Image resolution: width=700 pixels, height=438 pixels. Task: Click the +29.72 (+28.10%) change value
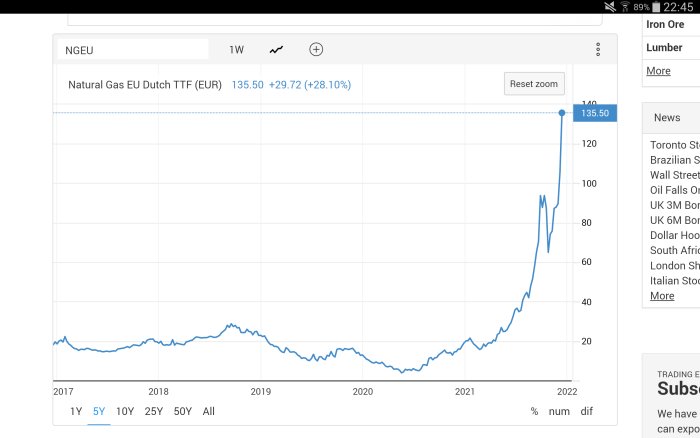[x=310, y=85]
